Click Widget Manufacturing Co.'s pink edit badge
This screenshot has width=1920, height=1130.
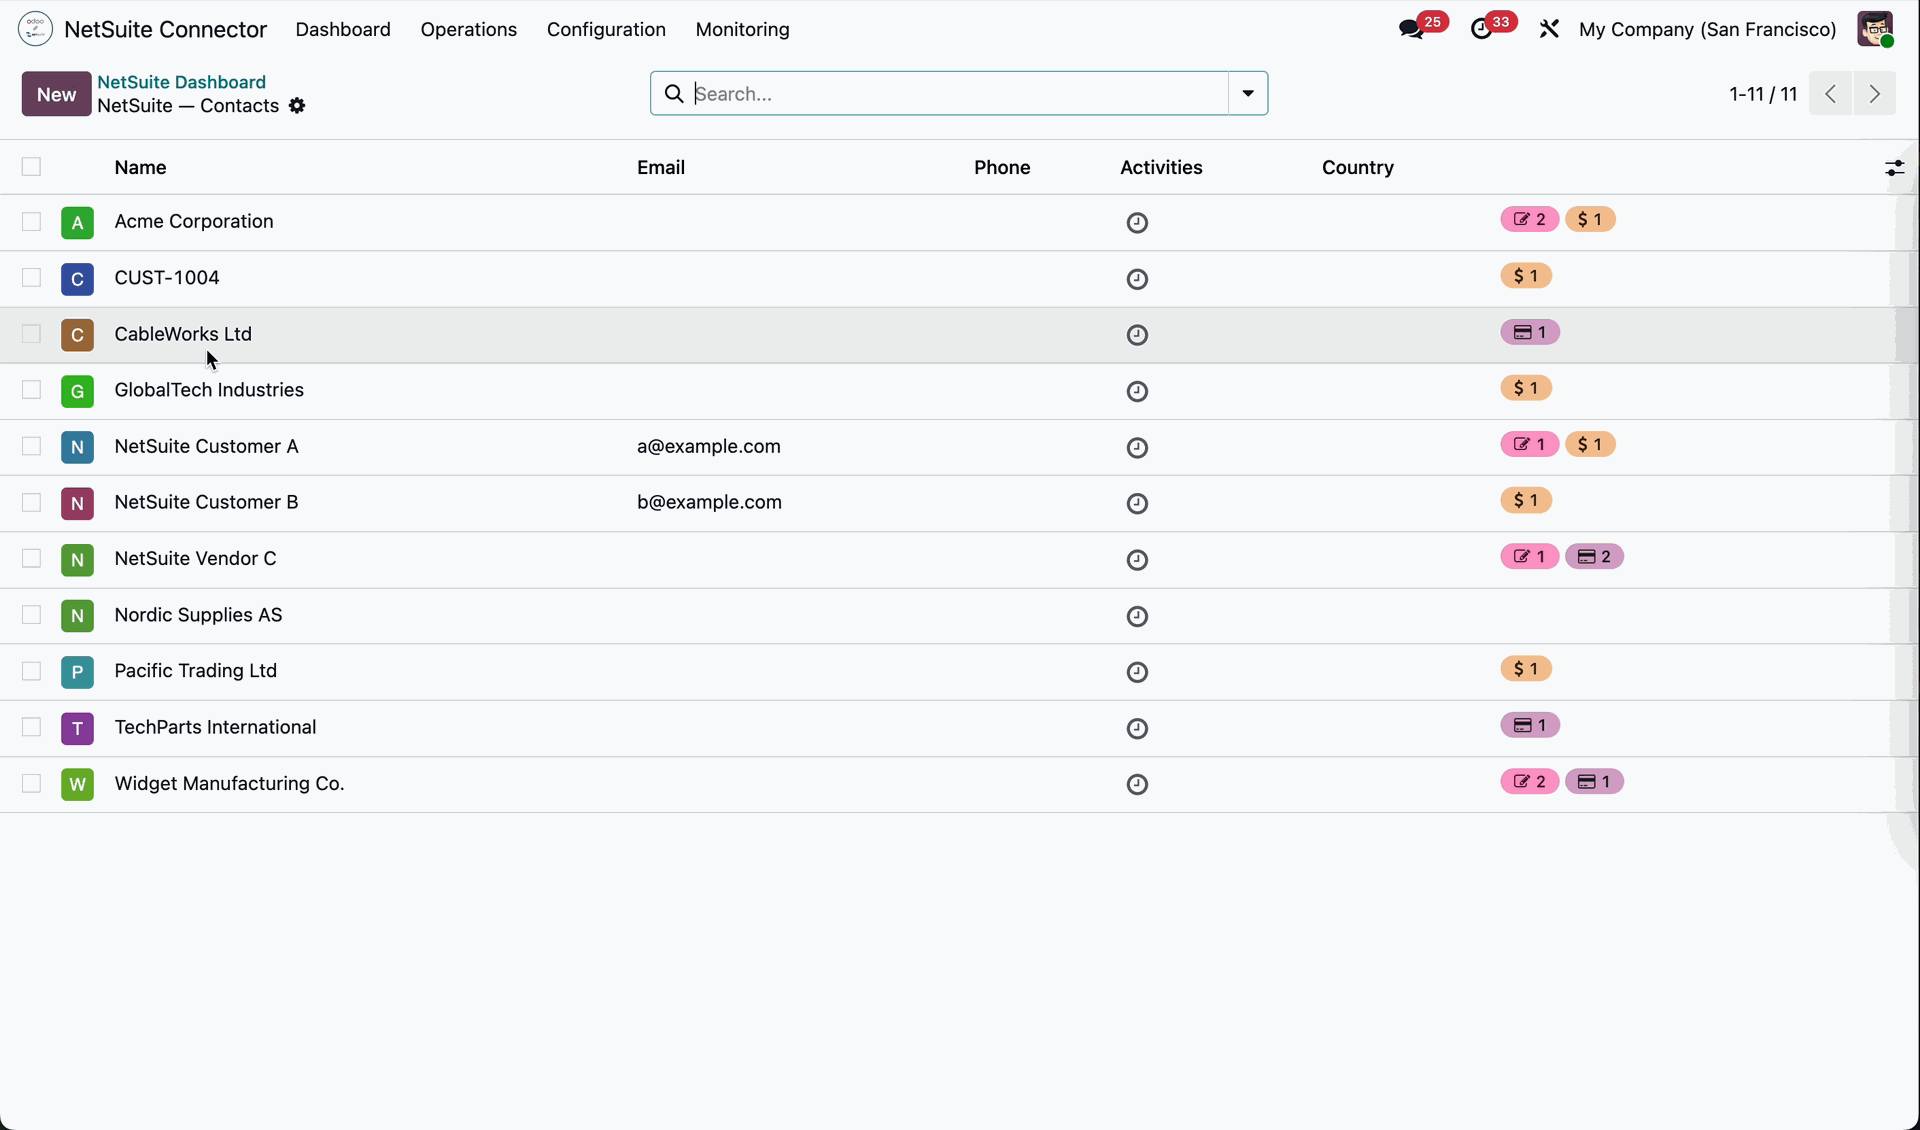coord(1529,782)
